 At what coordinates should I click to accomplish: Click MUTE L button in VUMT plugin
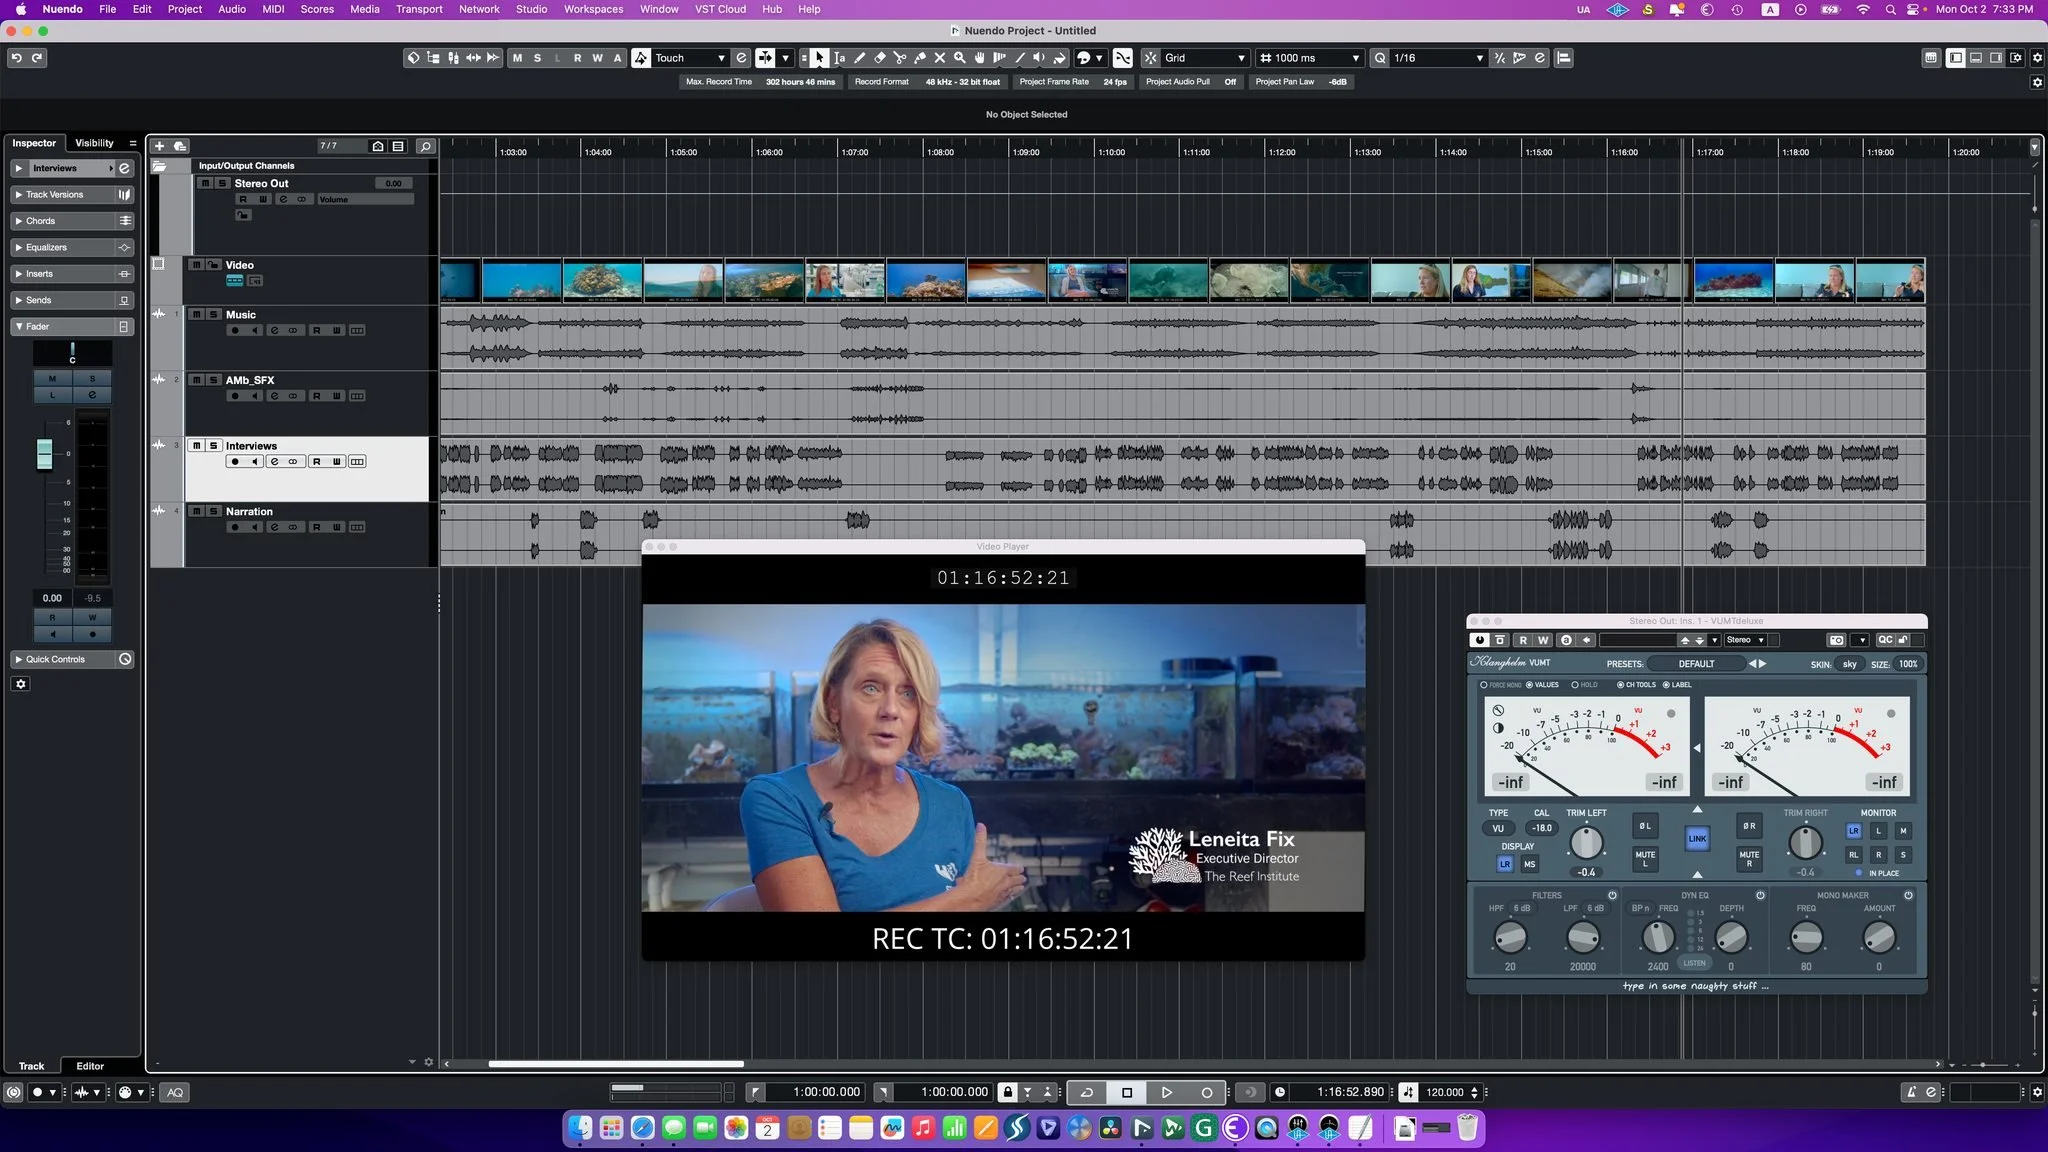click(x=1645, y=858)
